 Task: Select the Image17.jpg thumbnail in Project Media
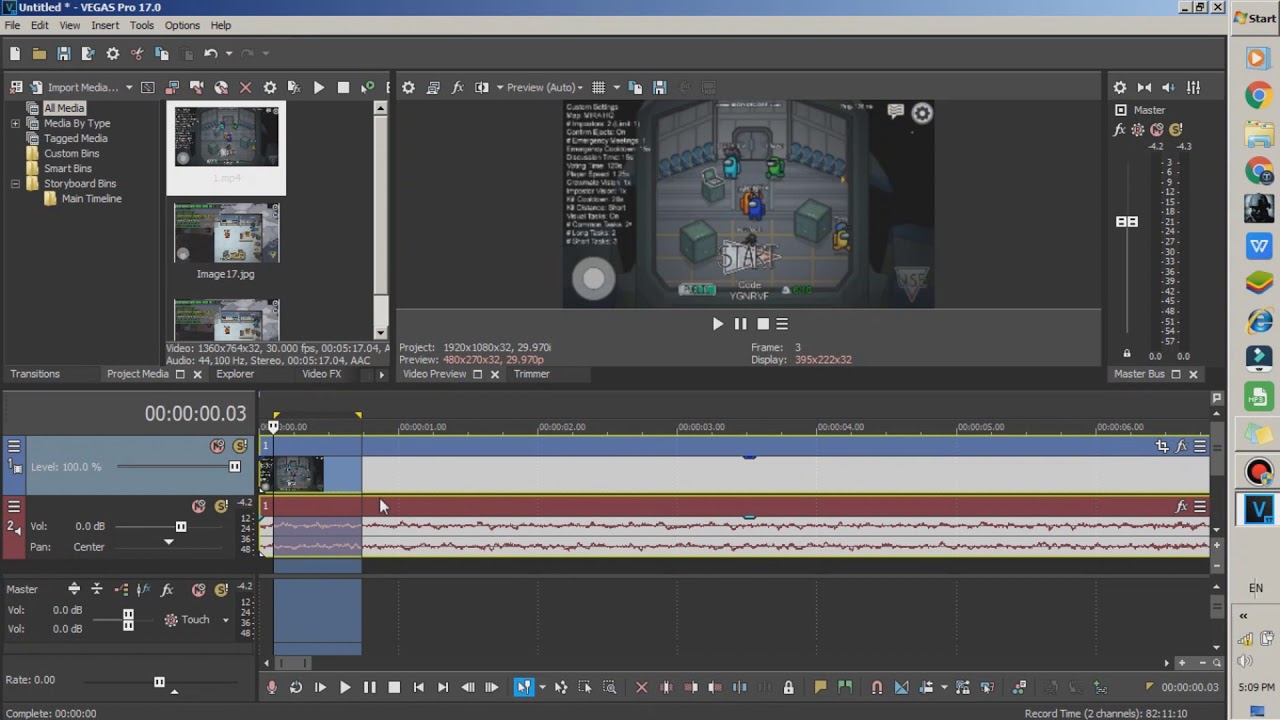click(226, 232)
